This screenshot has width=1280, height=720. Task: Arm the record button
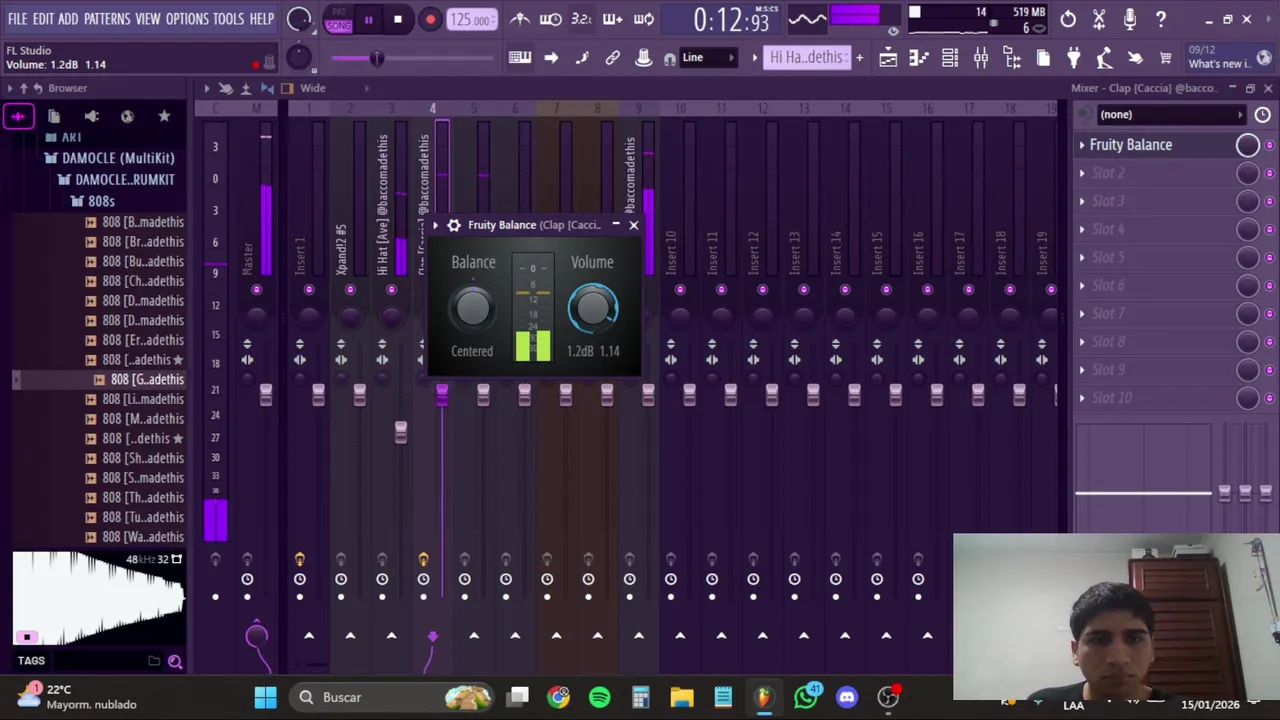tap(430, 19)
